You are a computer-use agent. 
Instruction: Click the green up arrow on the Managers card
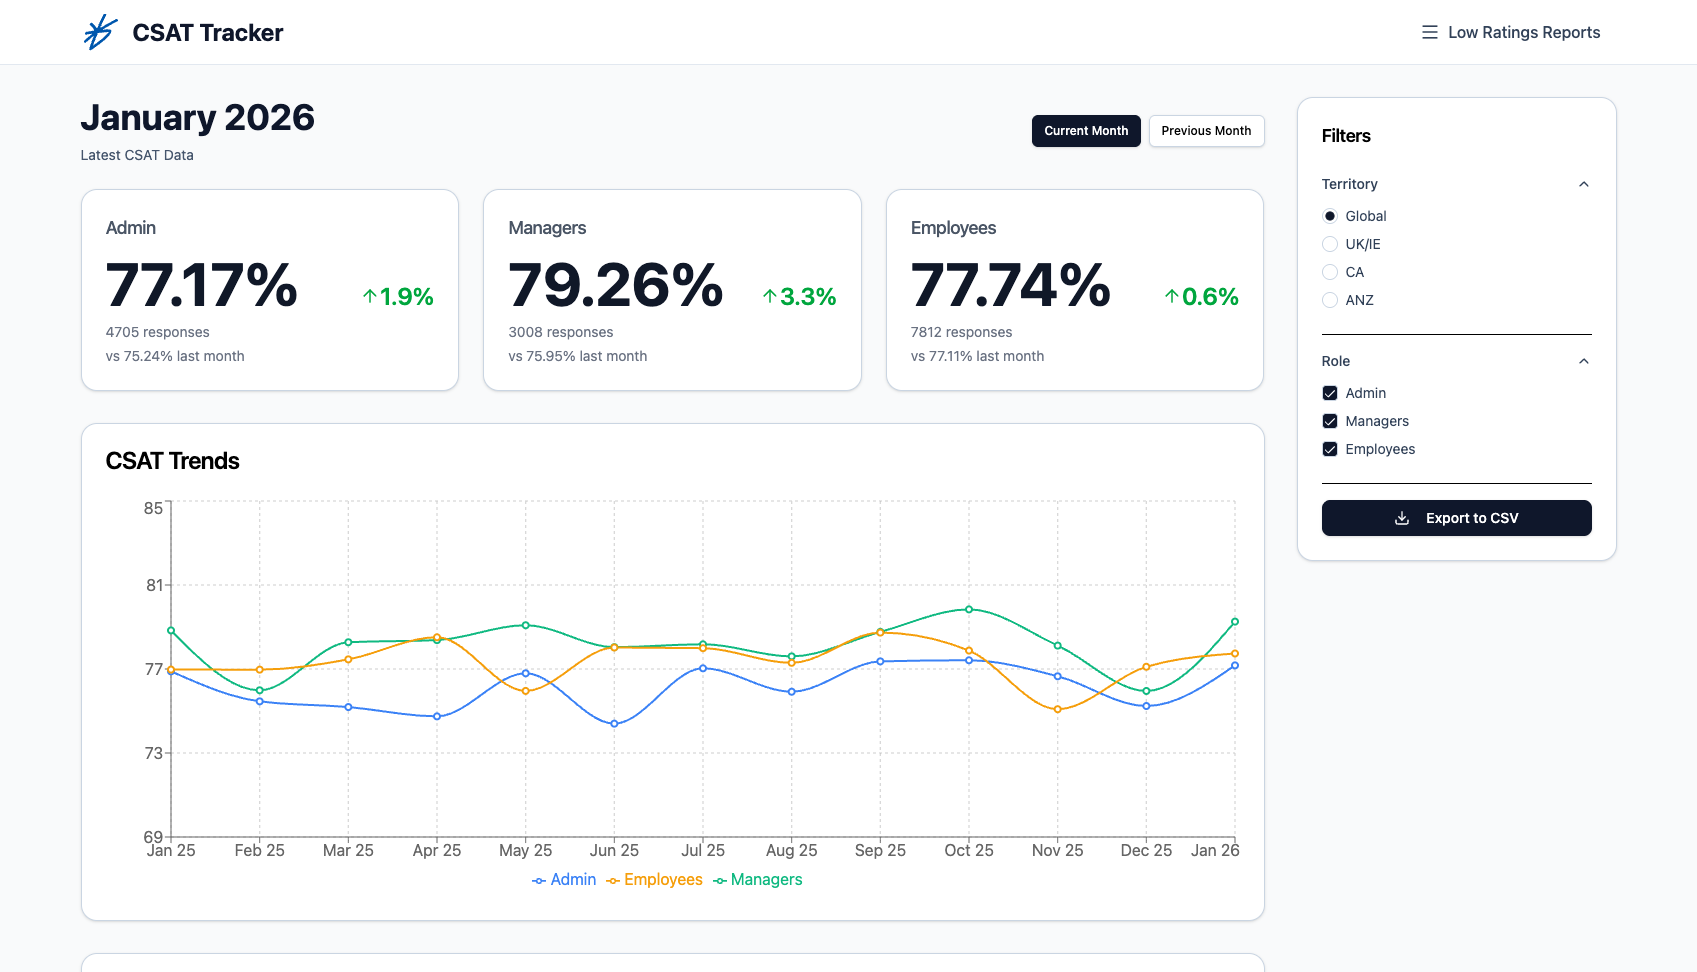pos(769,296)
